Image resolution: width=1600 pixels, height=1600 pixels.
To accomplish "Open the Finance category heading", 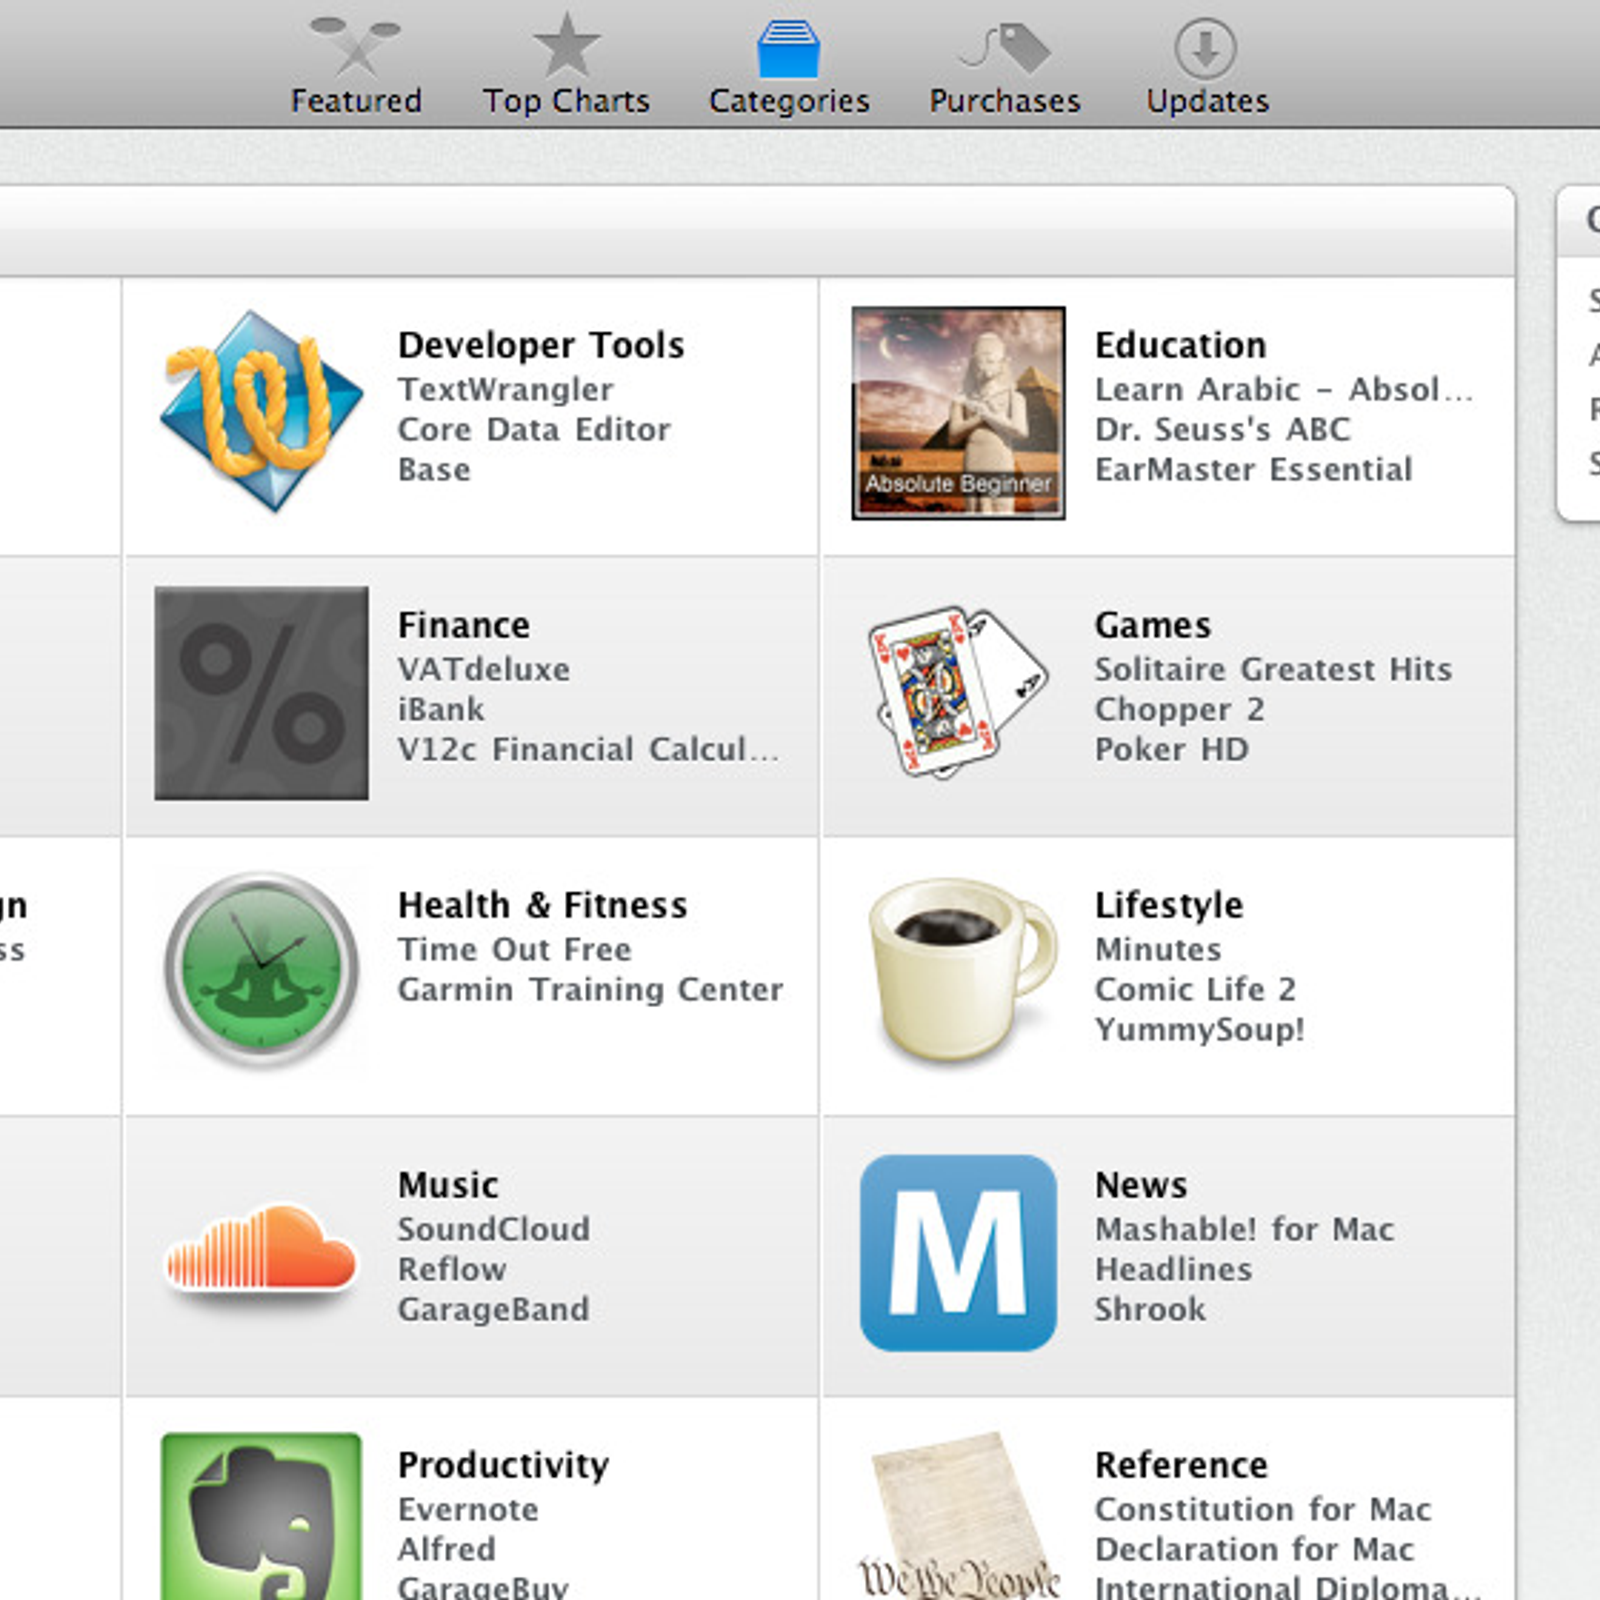I will point(464,625).
